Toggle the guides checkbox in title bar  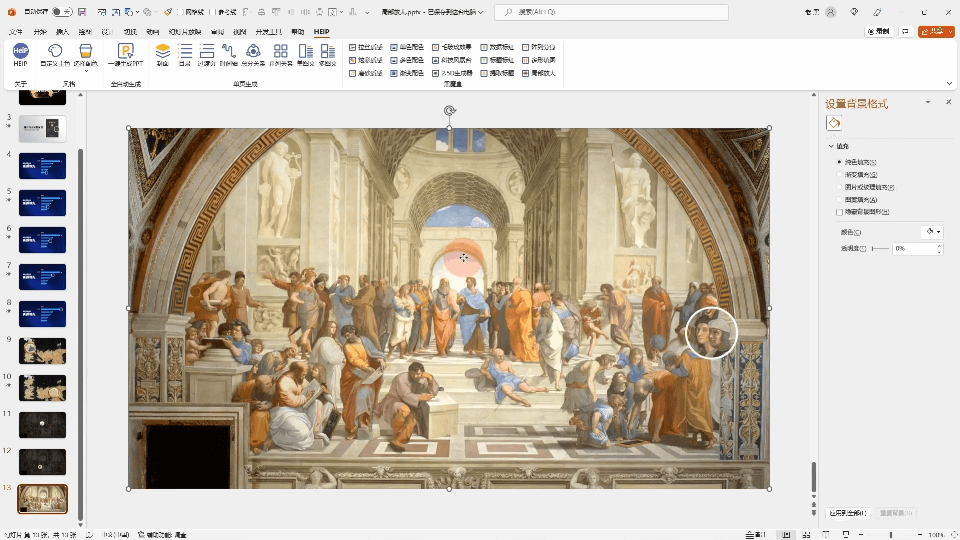click(x=211, y=12)
